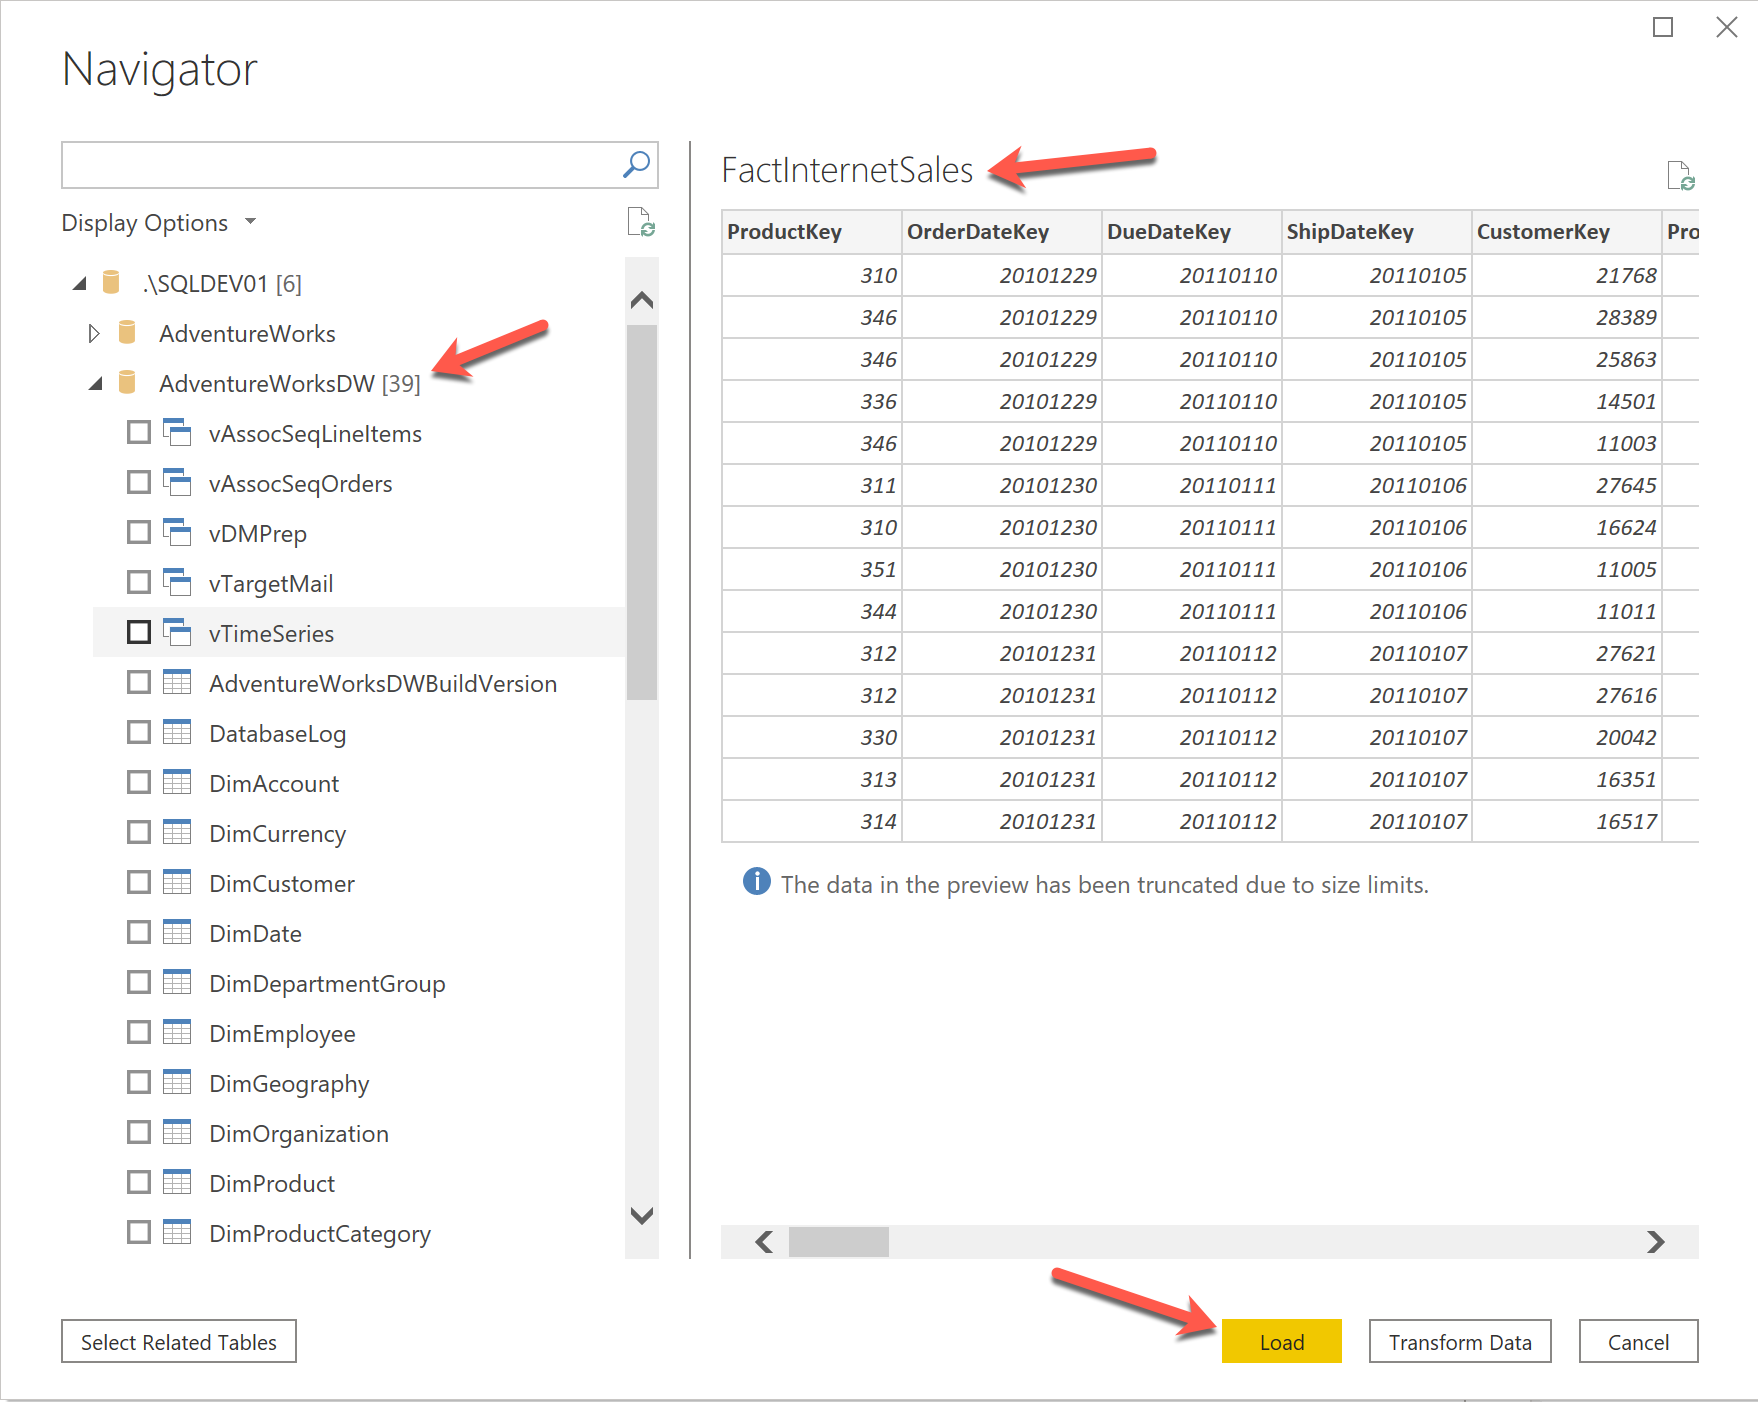Click the vDMPrep view icon
Screen dimensions: 1758x1402
pos(177,532)
